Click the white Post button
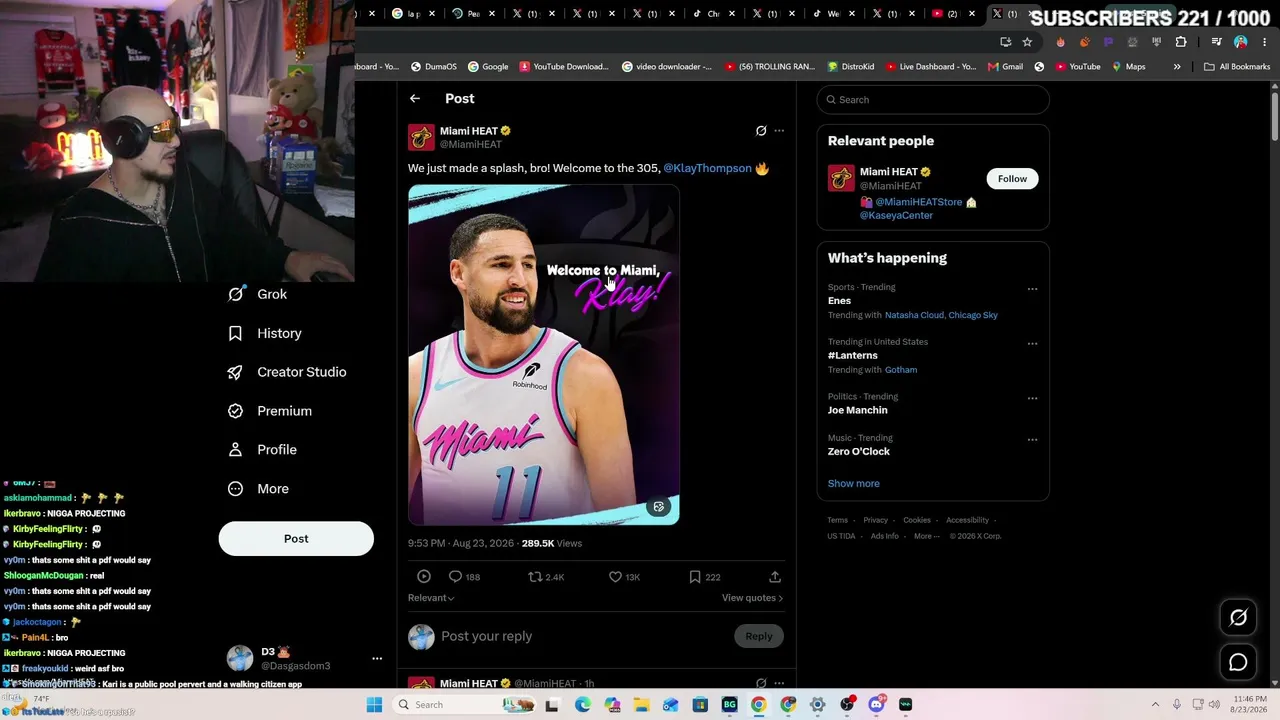Image resolution: width=1280 pixels, height=720 pixels. click(296, 538)
